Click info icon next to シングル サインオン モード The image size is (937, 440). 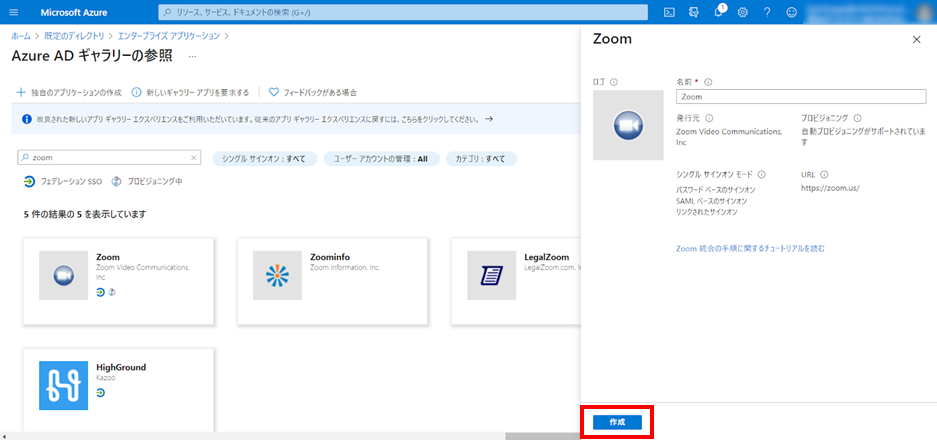tap(761, 175)
